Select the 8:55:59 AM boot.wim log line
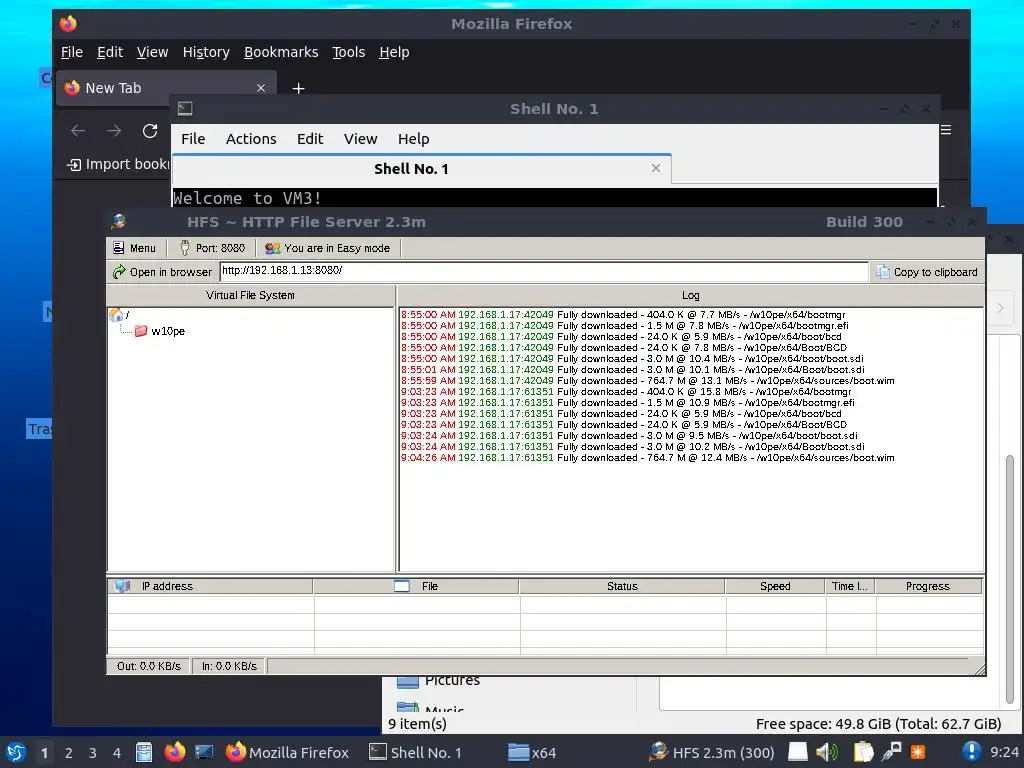Screen dimensions: 1024x768 (x=647, y=381)
